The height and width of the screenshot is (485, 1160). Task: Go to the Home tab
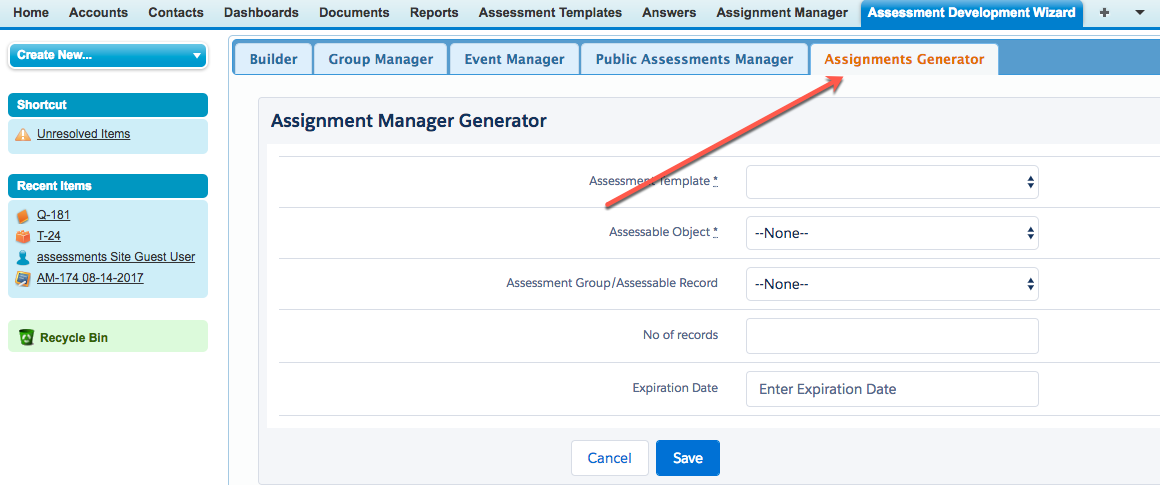(32, 13)
